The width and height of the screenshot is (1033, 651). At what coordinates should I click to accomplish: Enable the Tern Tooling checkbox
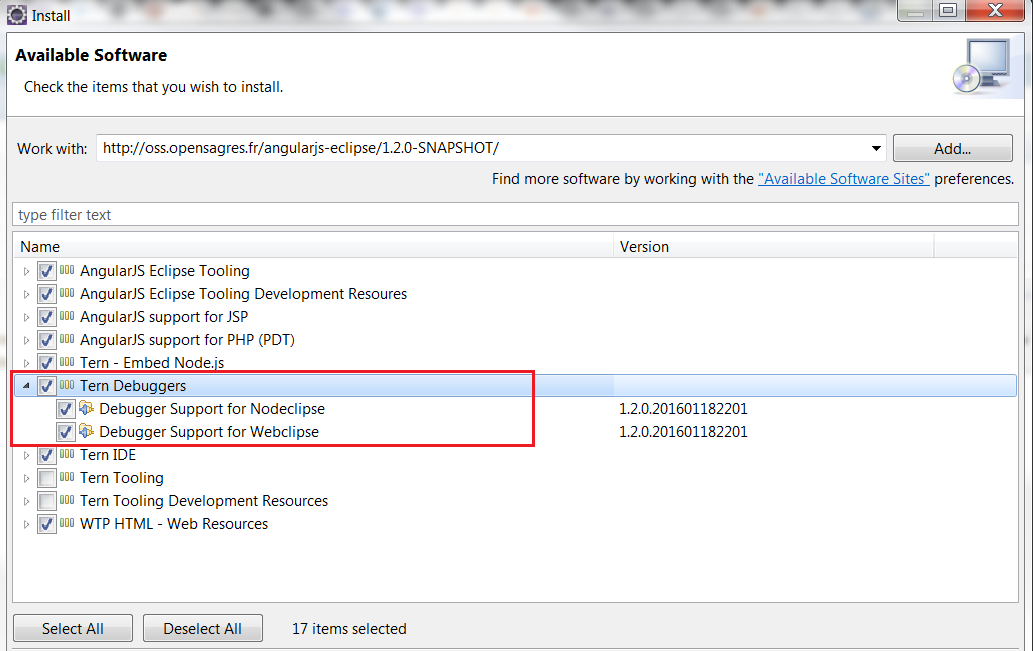pos(46,478)
